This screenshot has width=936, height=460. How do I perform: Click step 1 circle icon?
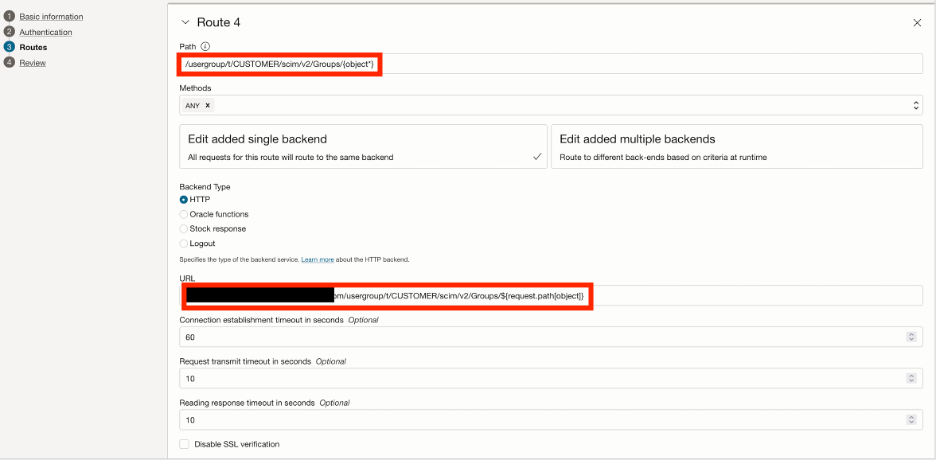9,17
